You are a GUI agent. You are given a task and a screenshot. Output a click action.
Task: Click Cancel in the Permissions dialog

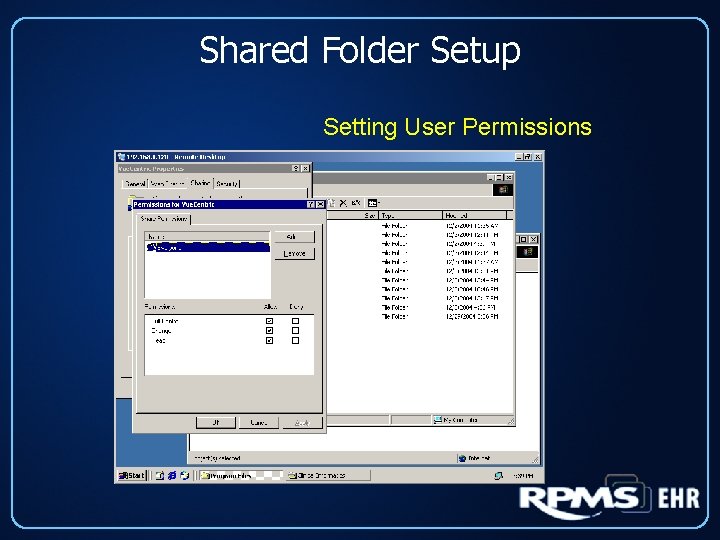click(259, 422)
